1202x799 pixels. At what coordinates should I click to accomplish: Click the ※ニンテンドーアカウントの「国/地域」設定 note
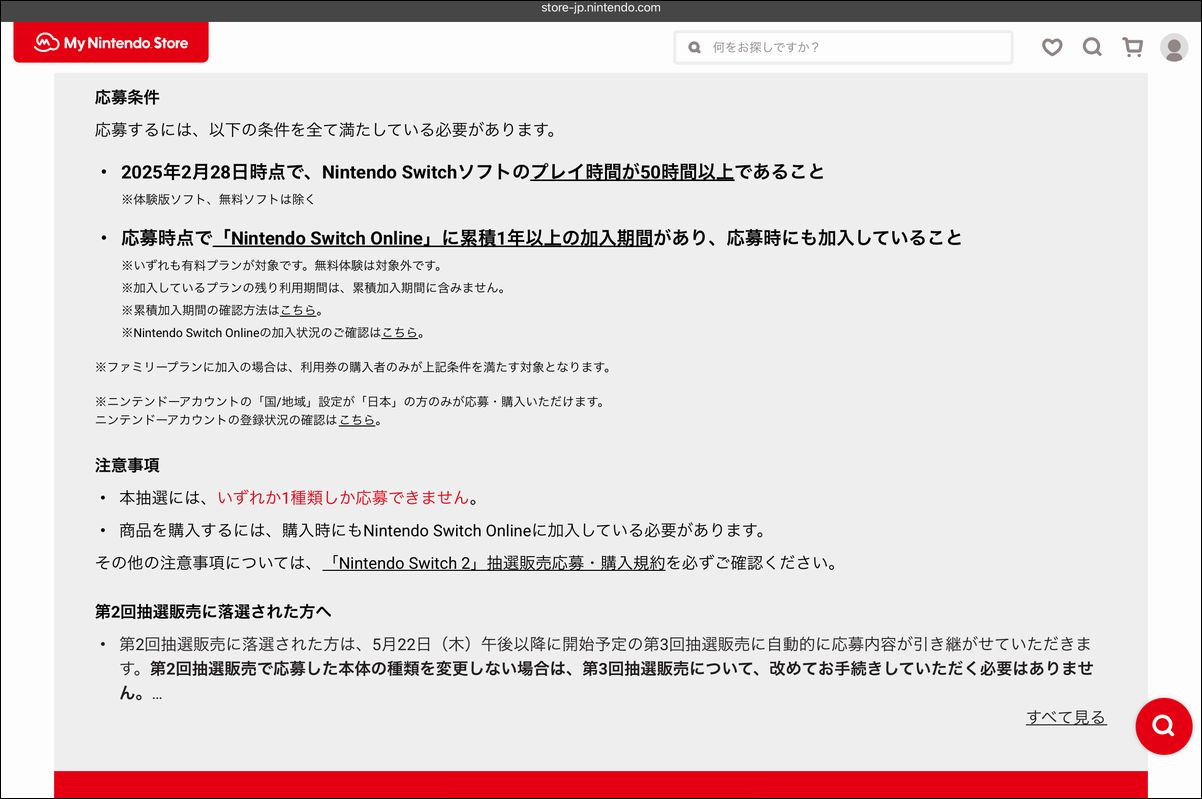click(x=350, y=402)
